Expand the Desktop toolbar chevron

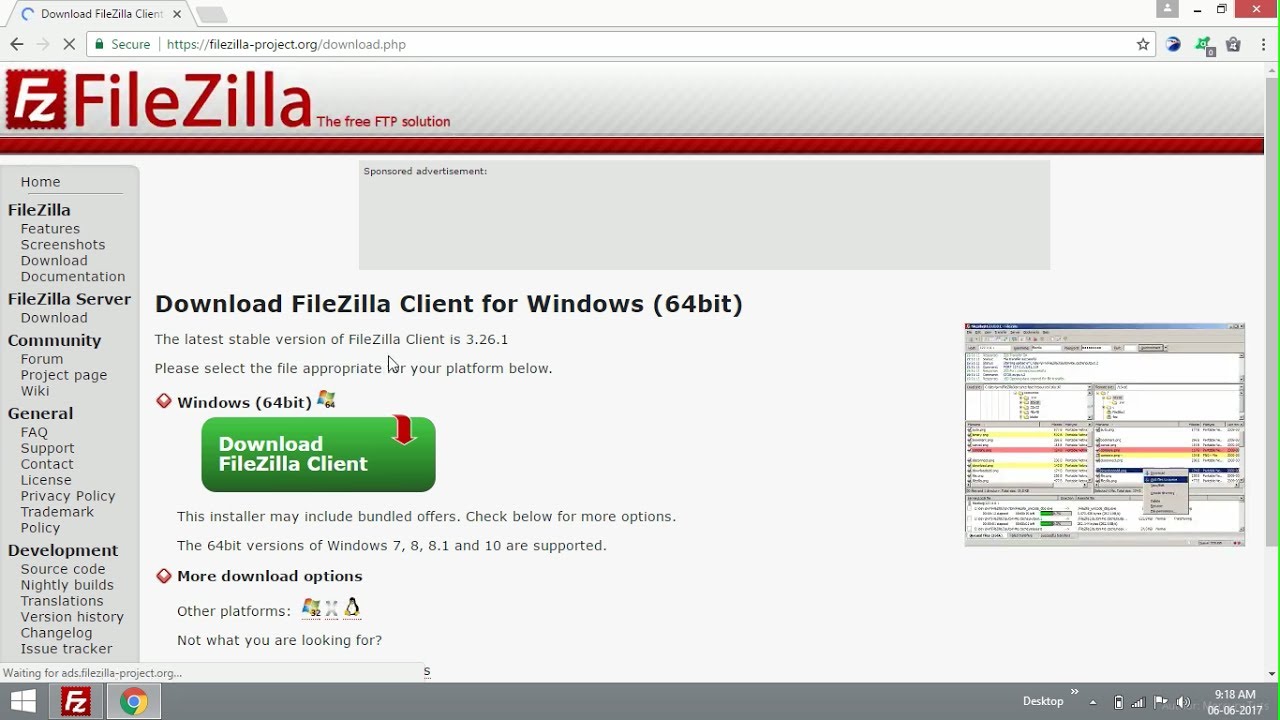click(1075, 691)
